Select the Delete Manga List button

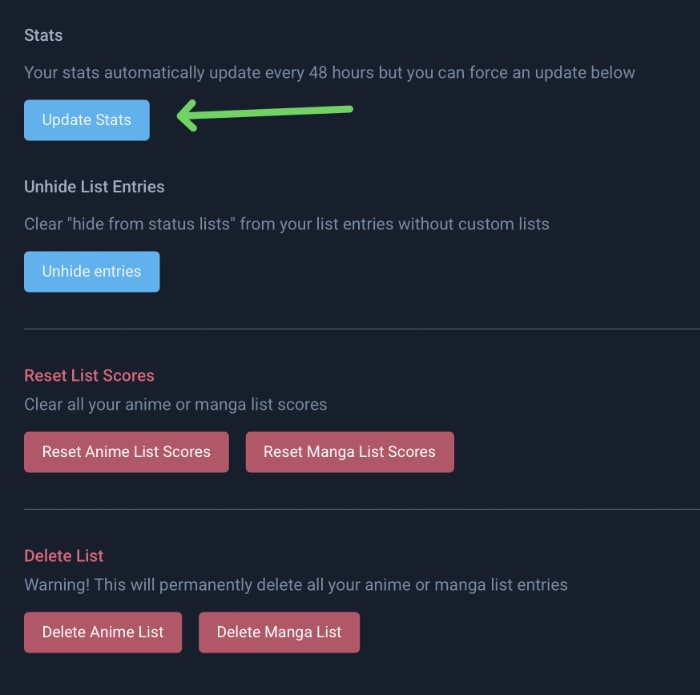tap(279, 632)
